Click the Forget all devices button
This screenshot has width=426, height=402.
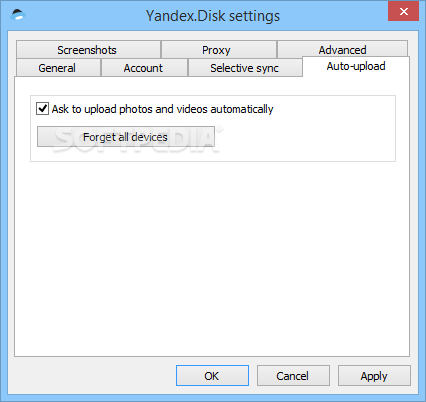pyautogui.click(x=126, y=137)
